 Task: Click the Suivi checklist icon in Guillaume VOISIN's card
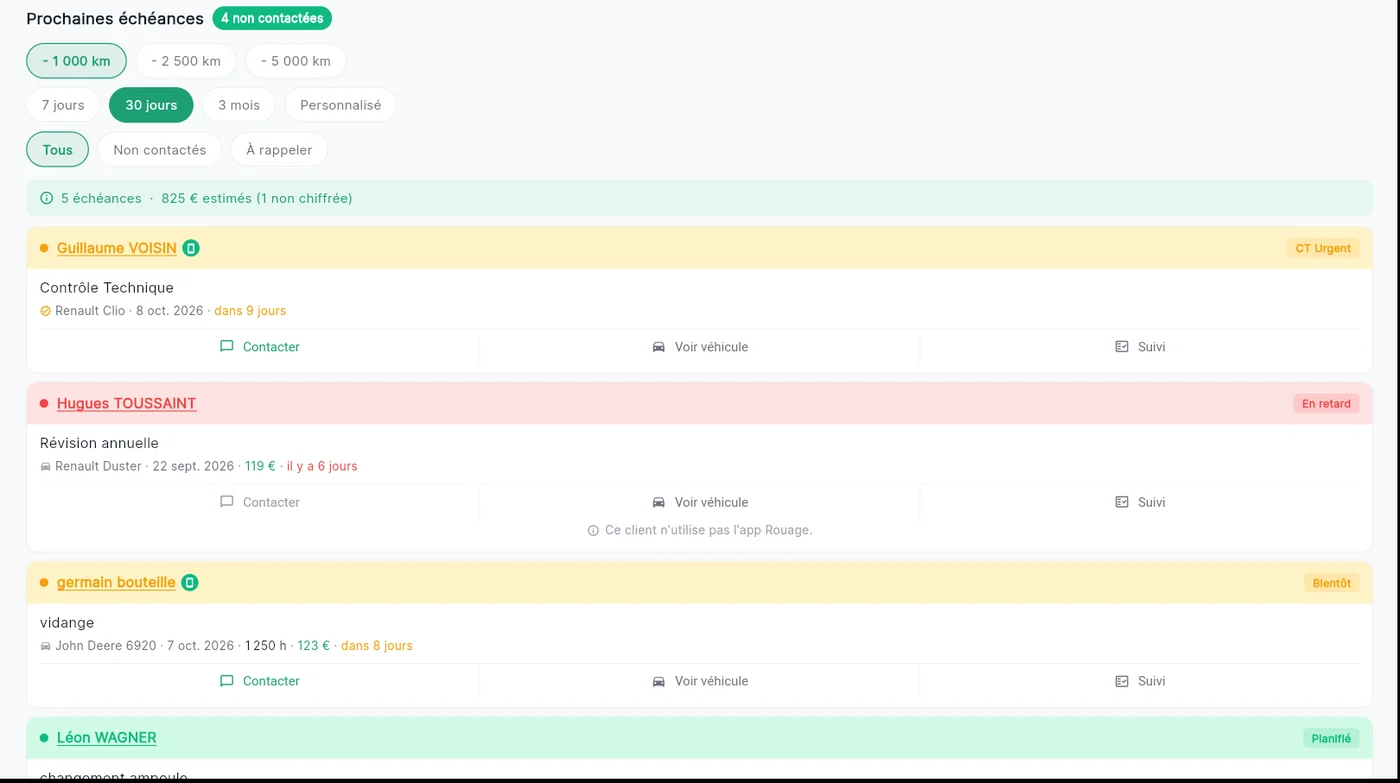[x=1122, y=347]
